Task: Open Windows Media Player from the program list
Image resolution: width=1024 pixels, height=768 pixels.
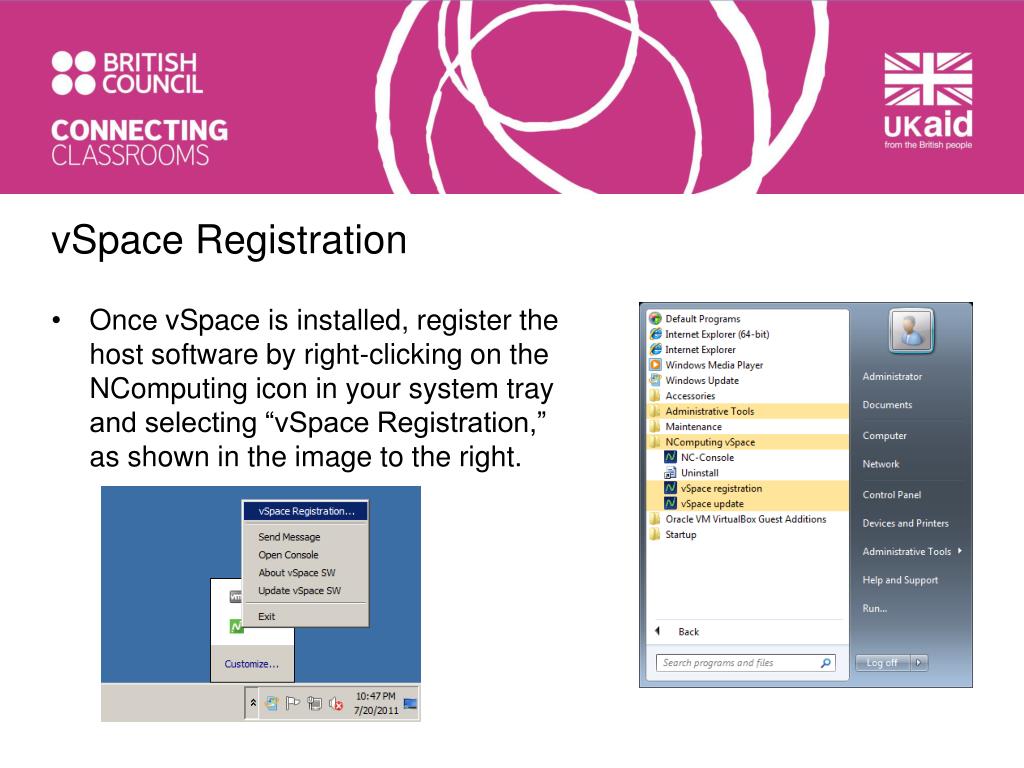Action: (x=714, y=365)
